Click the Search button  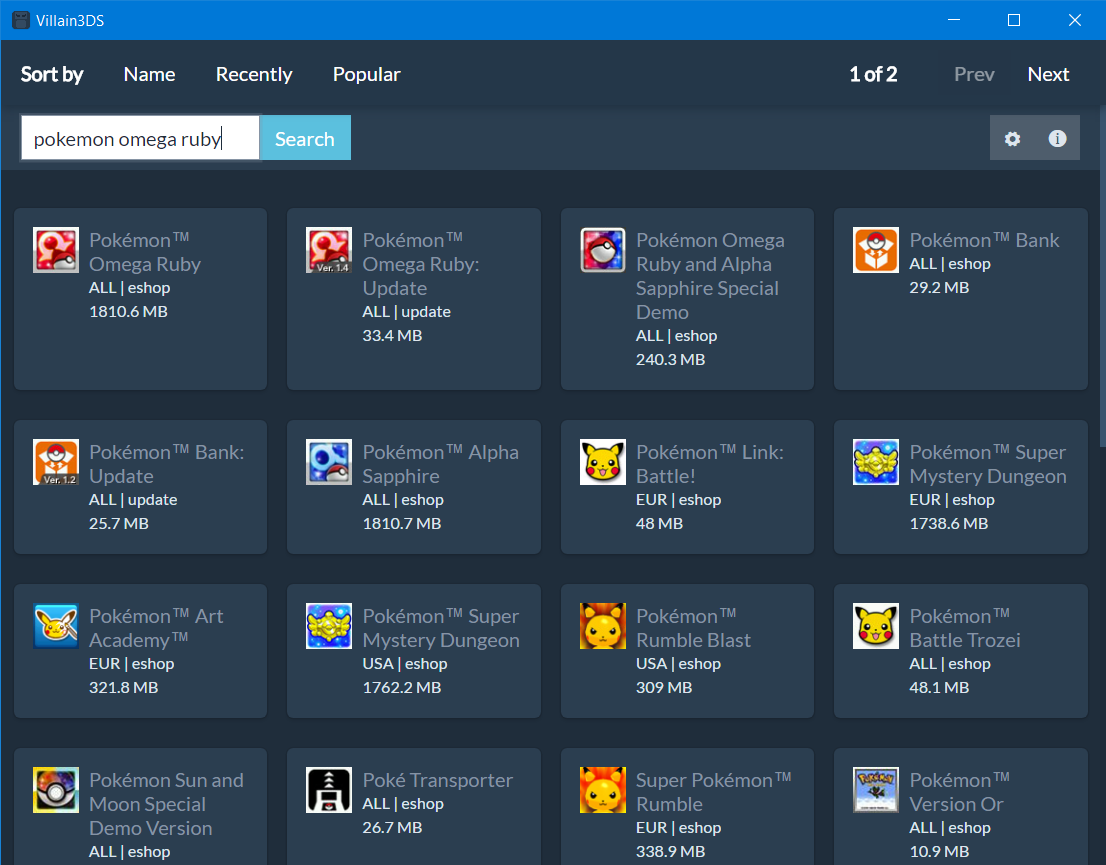pos(305,138)
